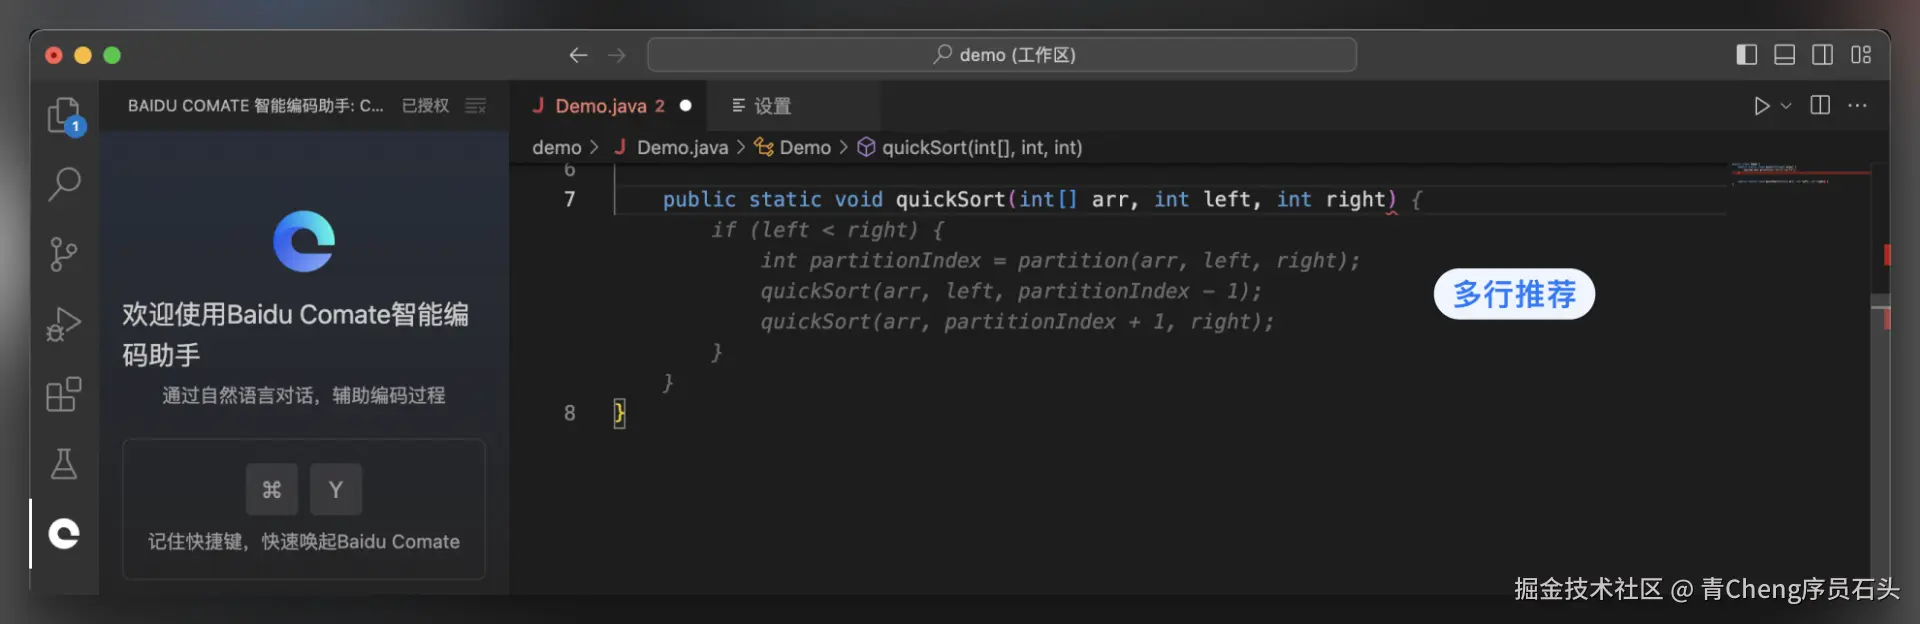Open Customize Layout icon
This screenshot has height=624, width=1920.
click(x=1861, y=55)
